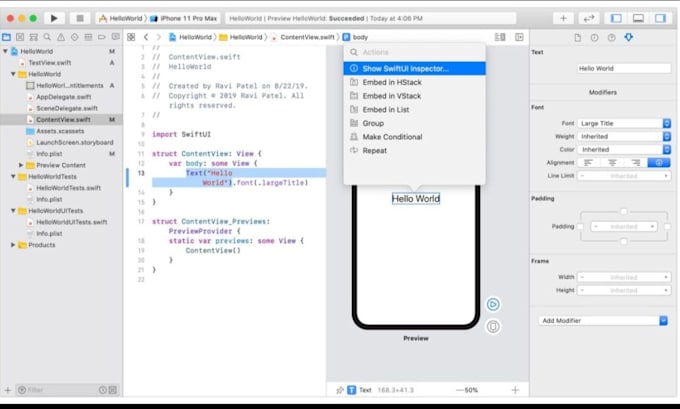
Task: Open the Find navigator magnifier
Action: point(47,37)
